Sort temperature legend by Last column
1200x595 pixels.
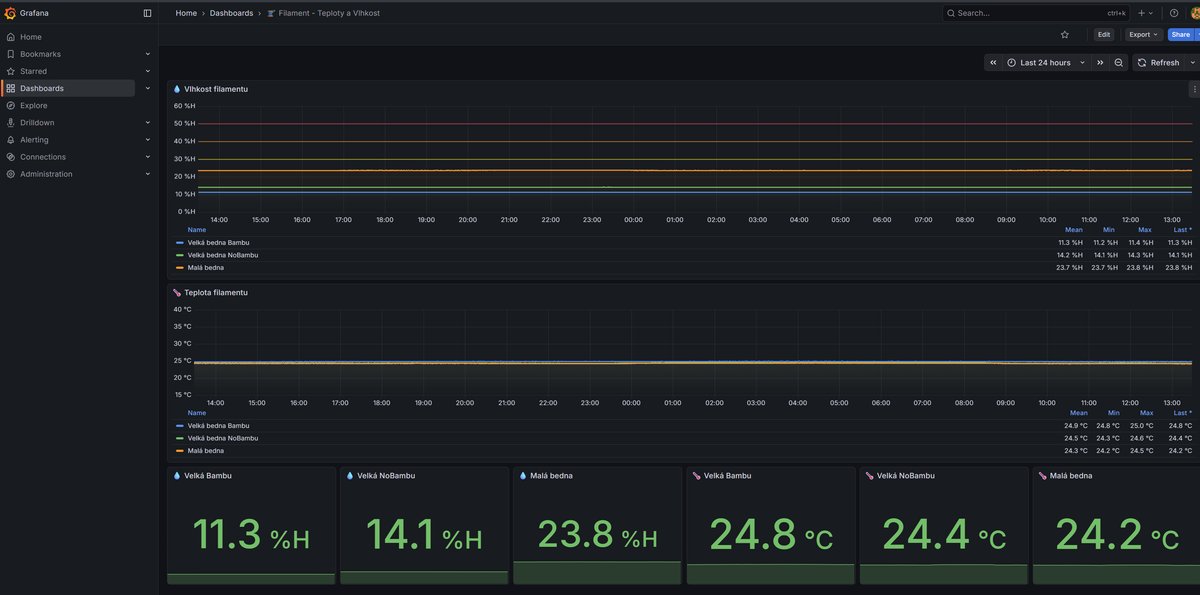pos(1183,413)
